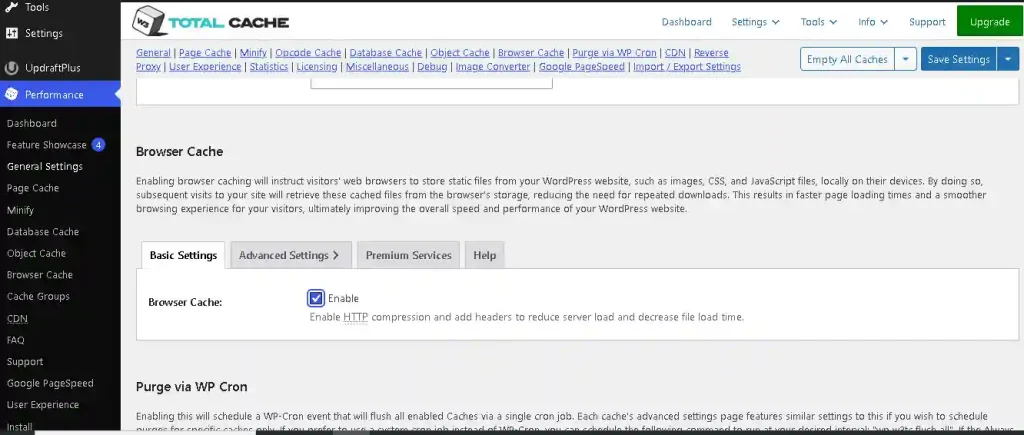Click the HTTP abbreviation in description
Image resolution: width=1024 pixels, height=435 pixels.
pyautogui.click(x=355, y=317)
